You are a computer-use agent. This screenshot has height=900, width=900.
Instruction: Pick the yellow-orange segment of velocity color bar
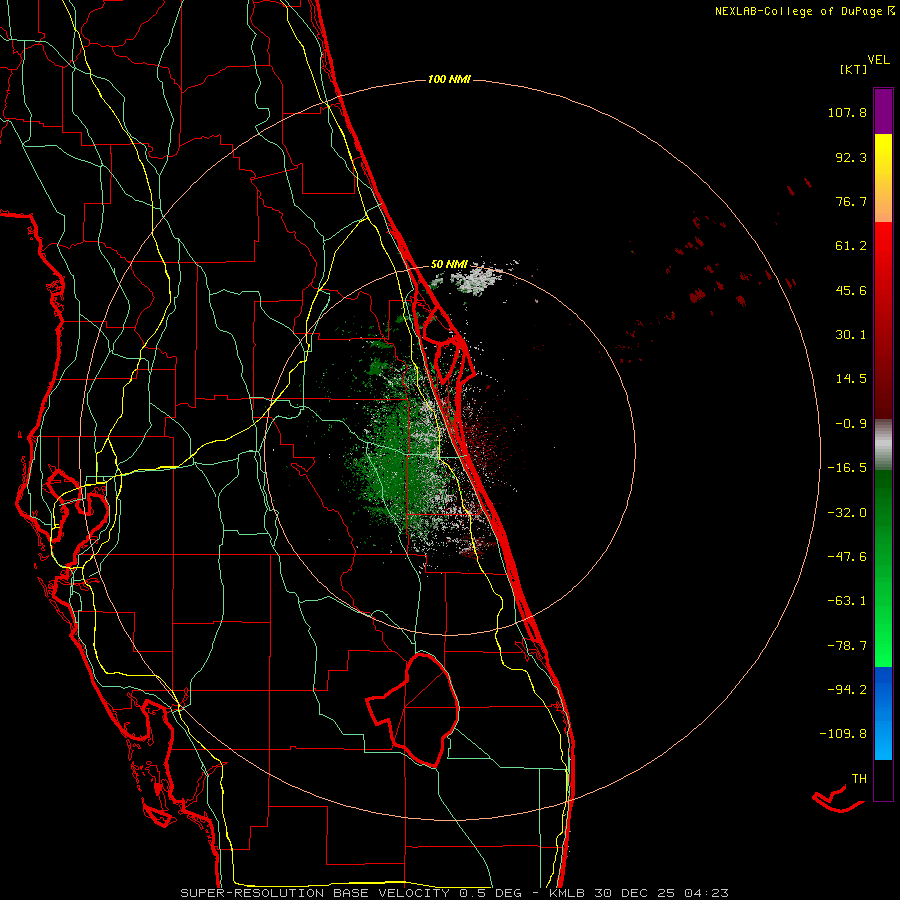(883, 178)
